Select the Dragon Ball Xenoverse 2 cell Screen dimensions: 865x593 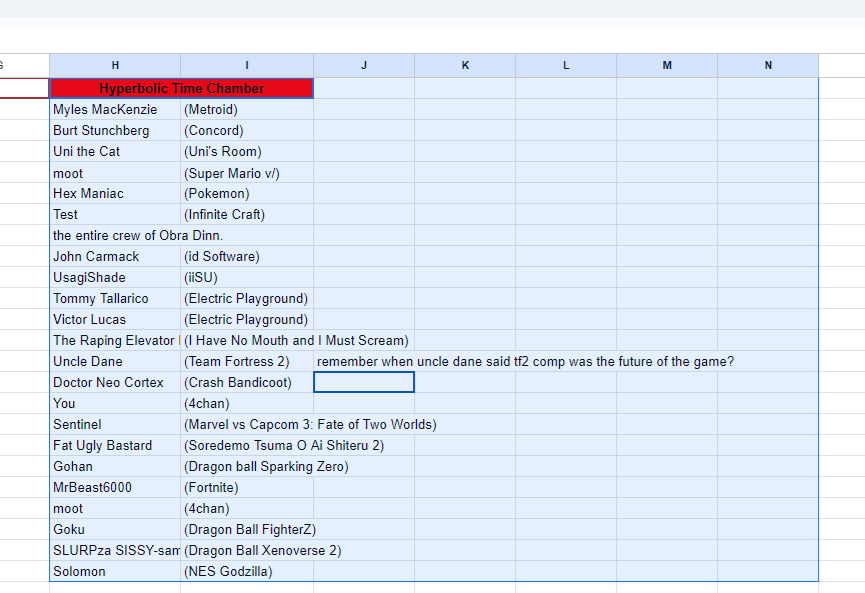tap(247, 550)
